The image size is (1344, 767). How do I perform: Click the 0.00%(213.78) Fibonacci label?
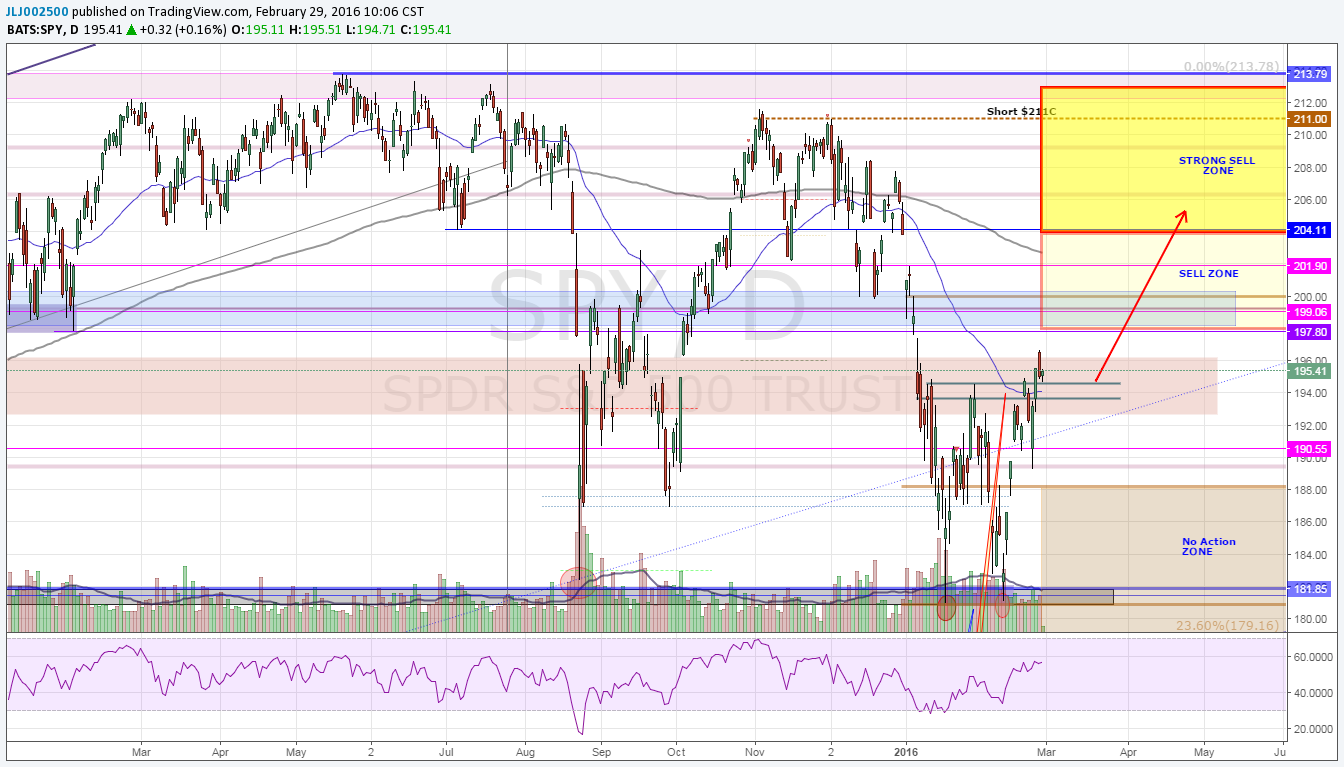tap(1232, 67)
